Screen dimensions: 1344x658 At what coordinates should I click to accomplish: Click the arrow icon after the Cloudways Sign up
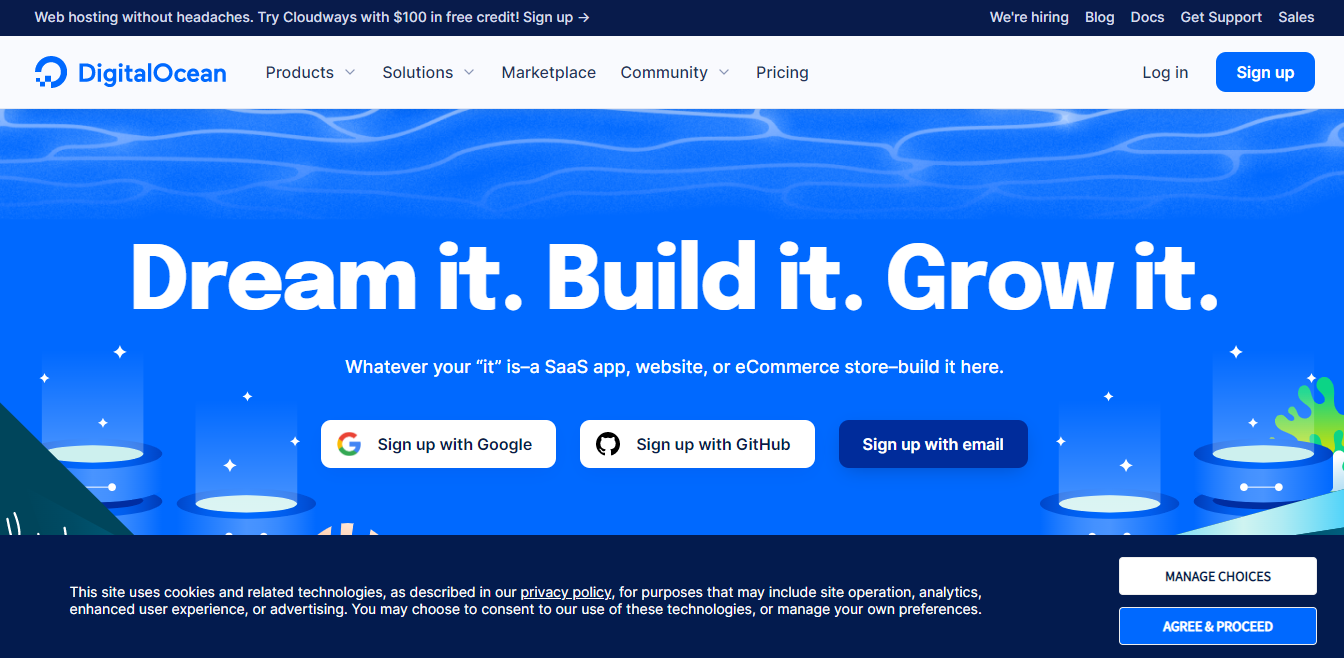(x=582, y=17)
